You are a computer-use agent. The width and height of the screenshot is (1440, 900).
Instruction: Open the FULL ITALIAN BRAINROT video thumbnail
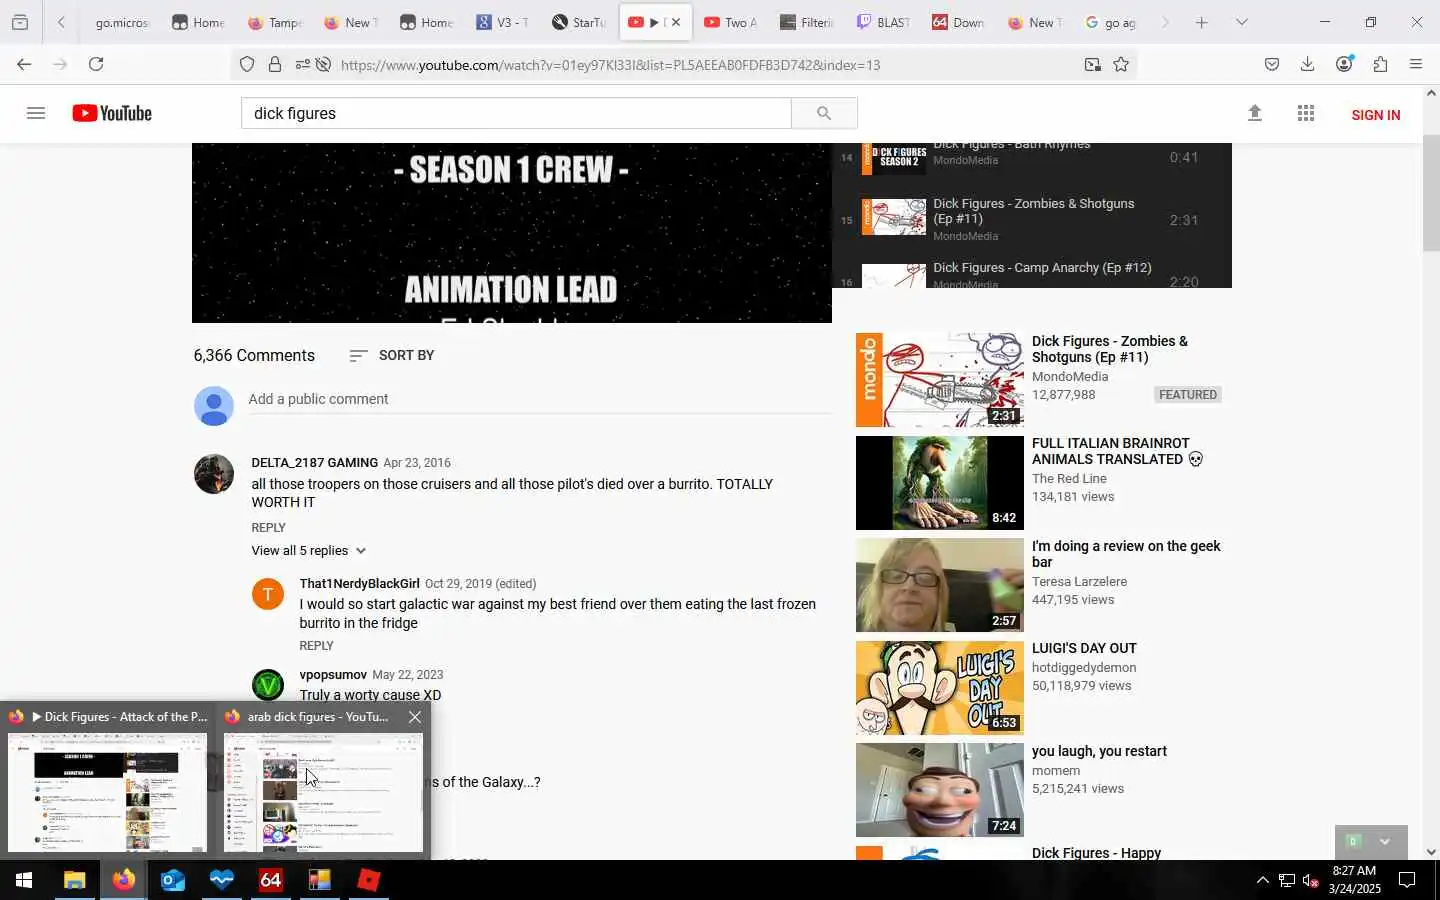[939, 483]
